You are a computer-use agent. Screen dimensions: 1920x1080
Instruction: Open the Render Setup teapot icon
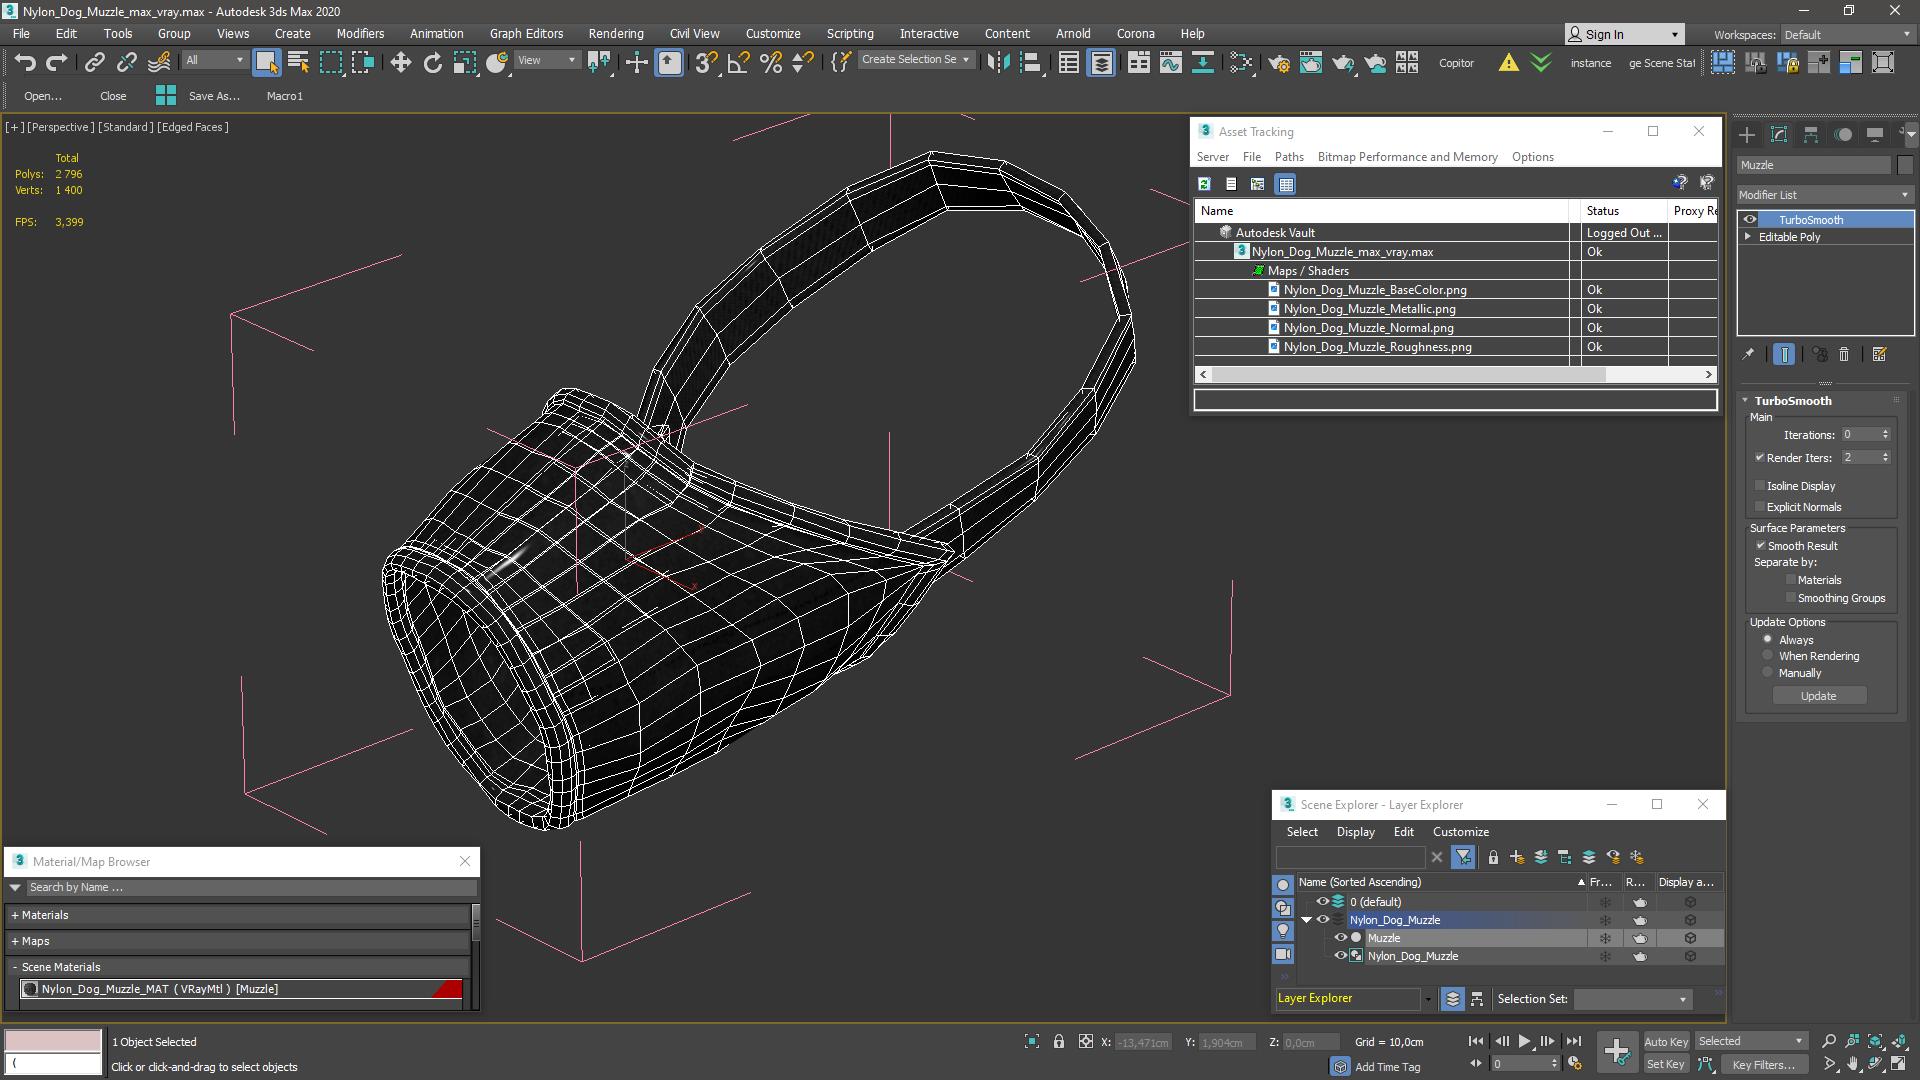(x=1278, y=62)
